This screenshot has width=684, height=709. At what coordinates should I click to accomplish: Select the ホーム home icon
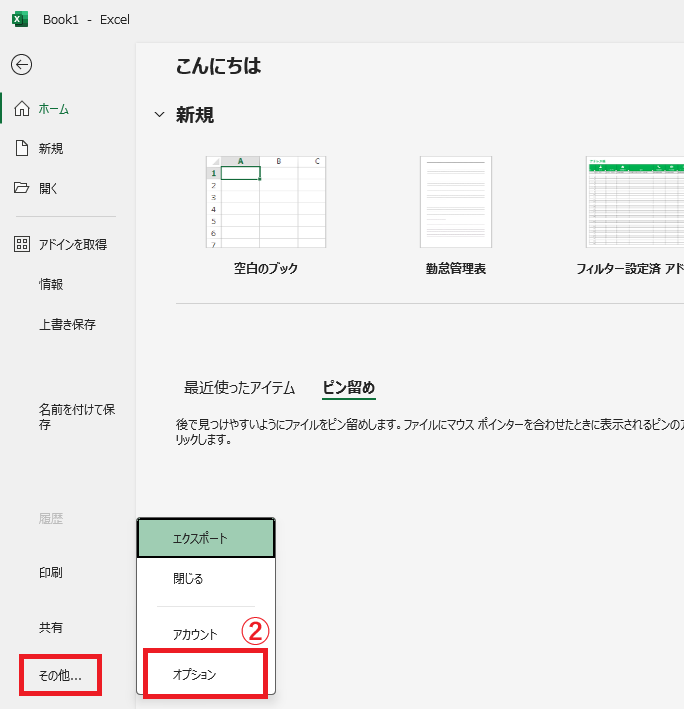[x=22, y=109]
